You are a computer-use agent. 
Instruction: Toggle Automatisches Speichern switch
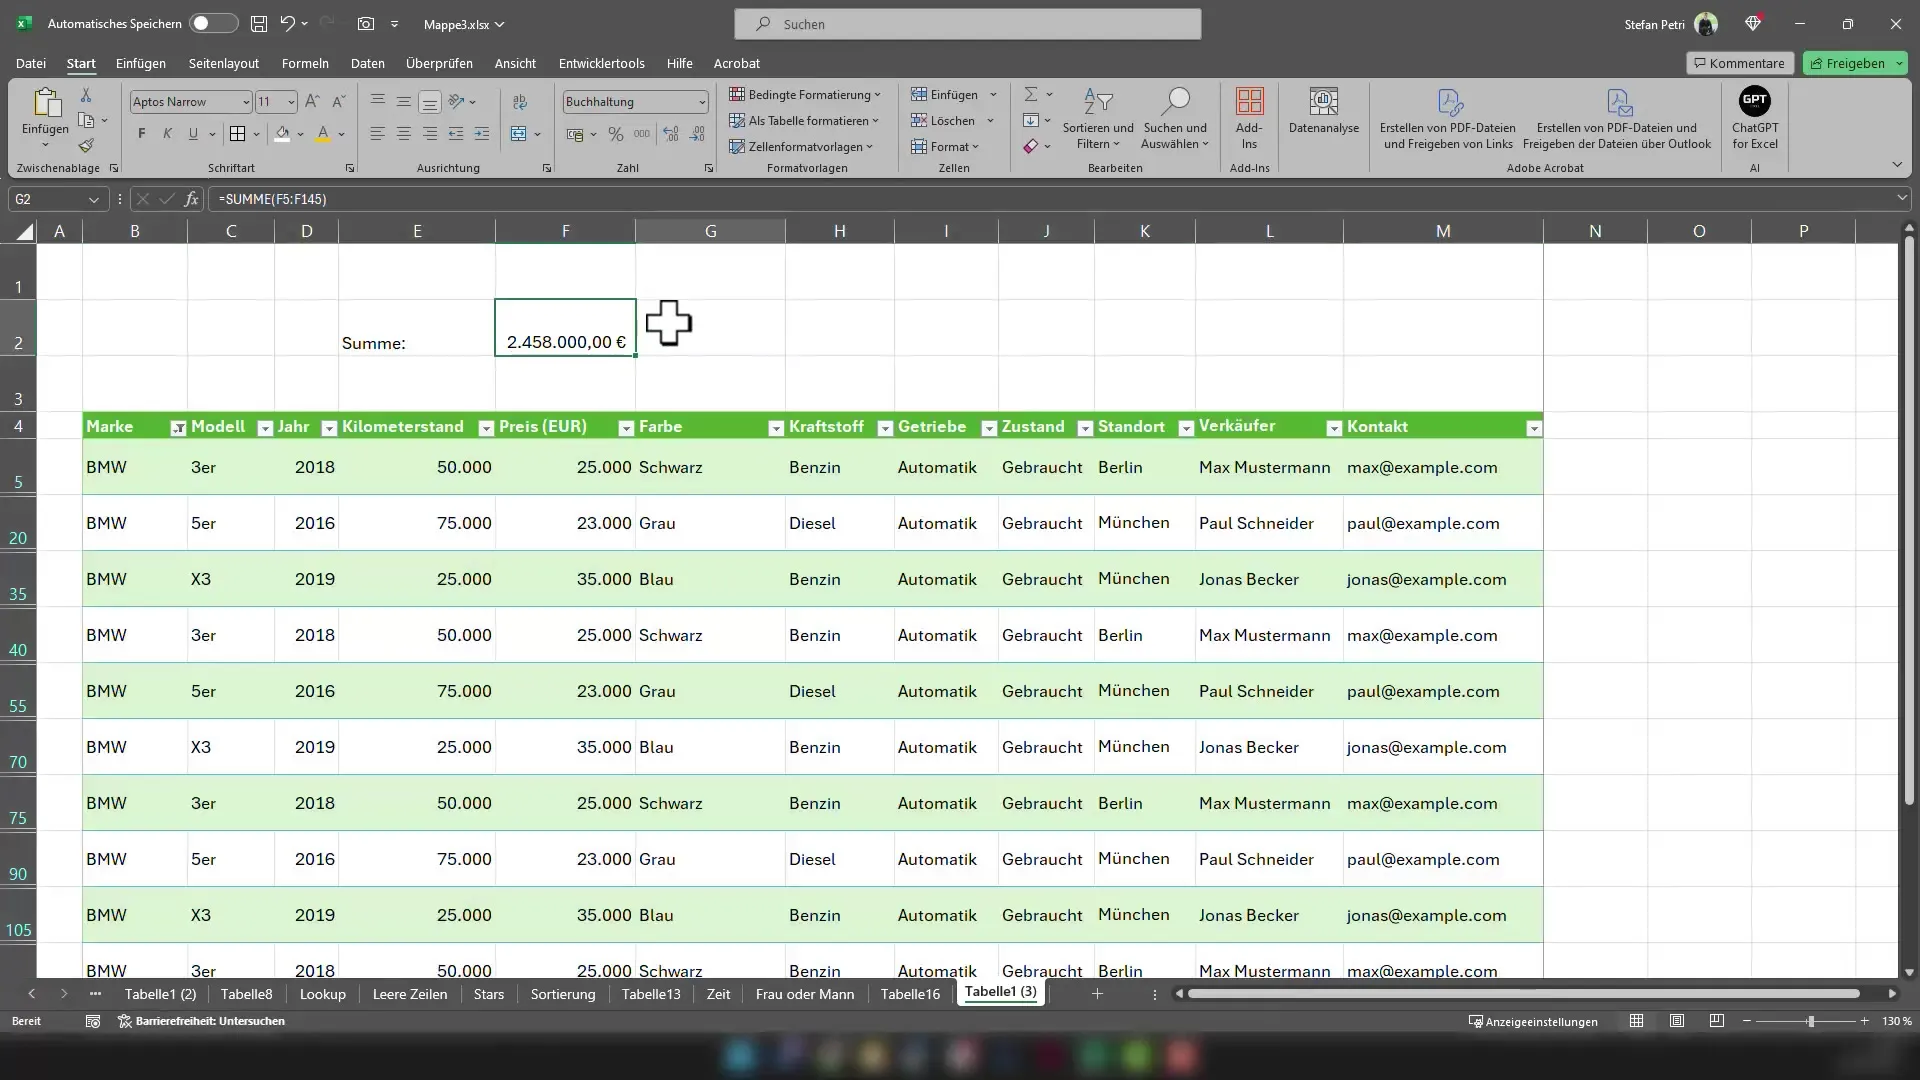(x=204, y=22)
